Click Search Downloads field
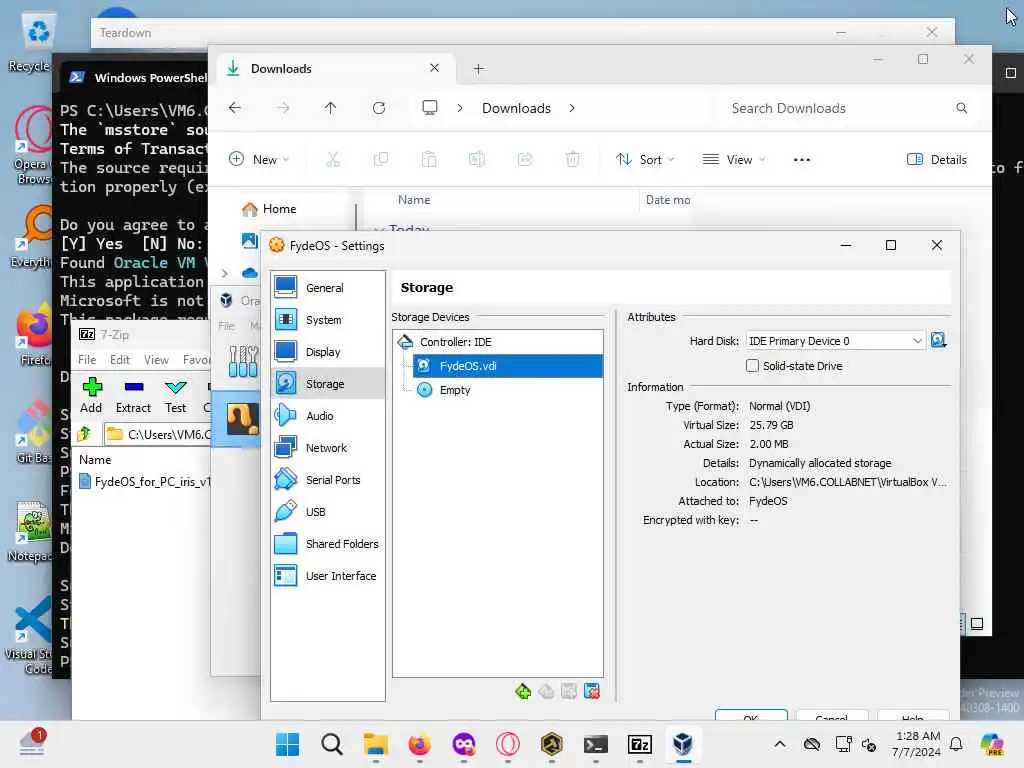Screen dimensions: 1024x768 tap(846, 108)
